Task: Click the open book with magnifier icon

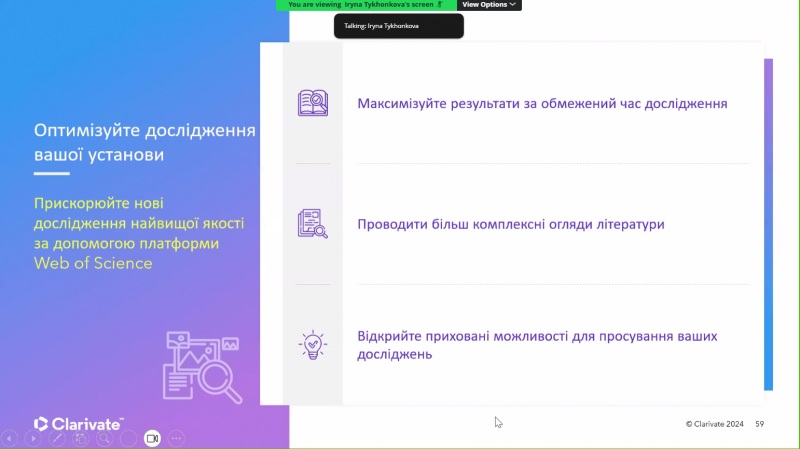Action: 313,103
